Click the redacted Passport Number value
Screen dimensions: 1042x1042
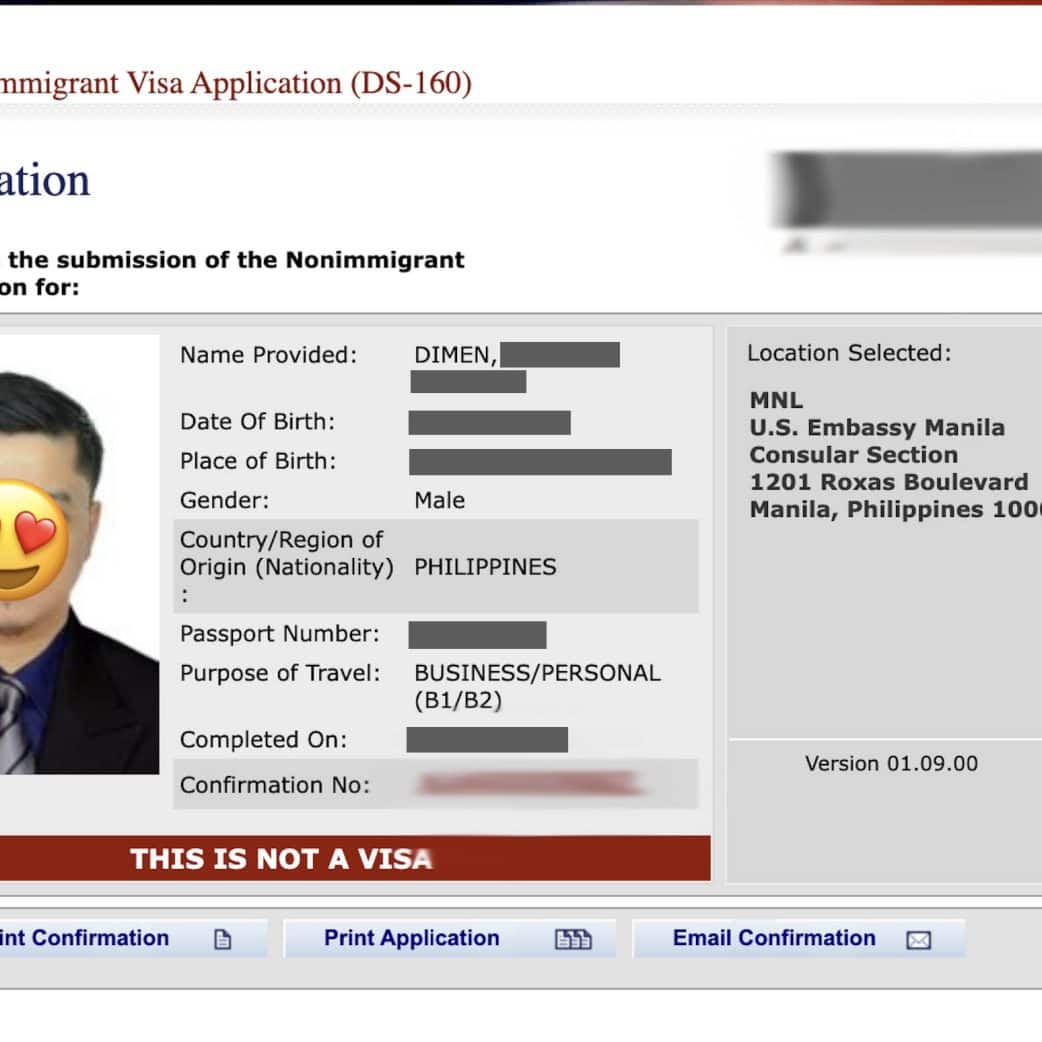tap(477, 634)
